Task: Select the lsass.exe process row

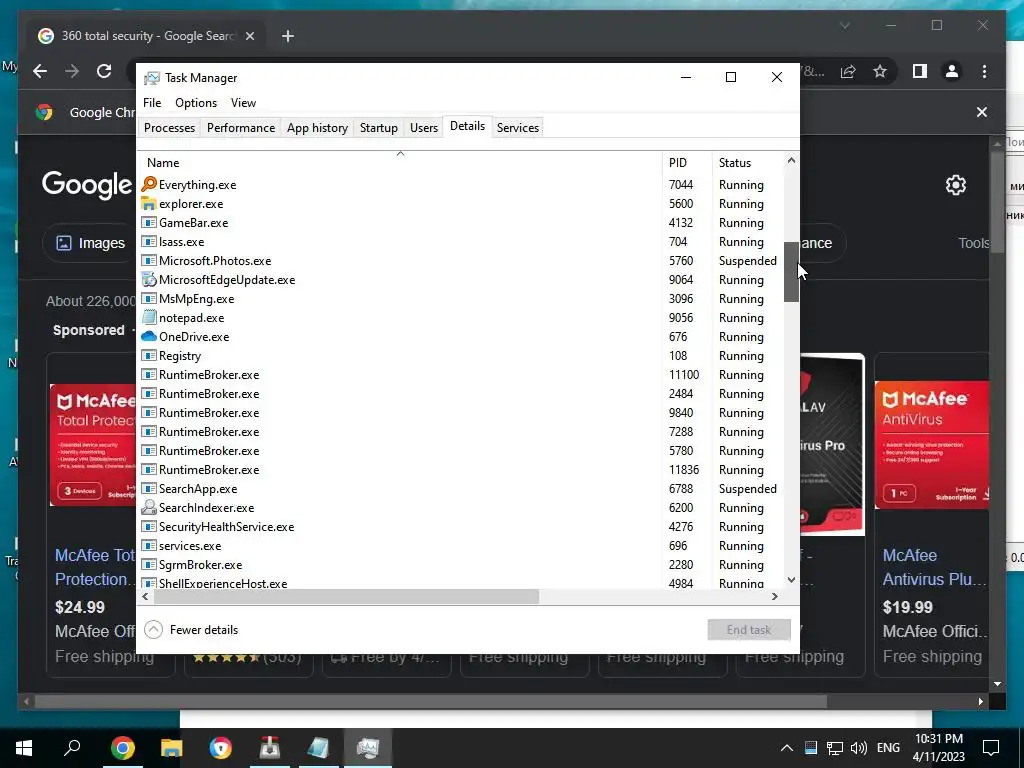Action: pos(460,242)
